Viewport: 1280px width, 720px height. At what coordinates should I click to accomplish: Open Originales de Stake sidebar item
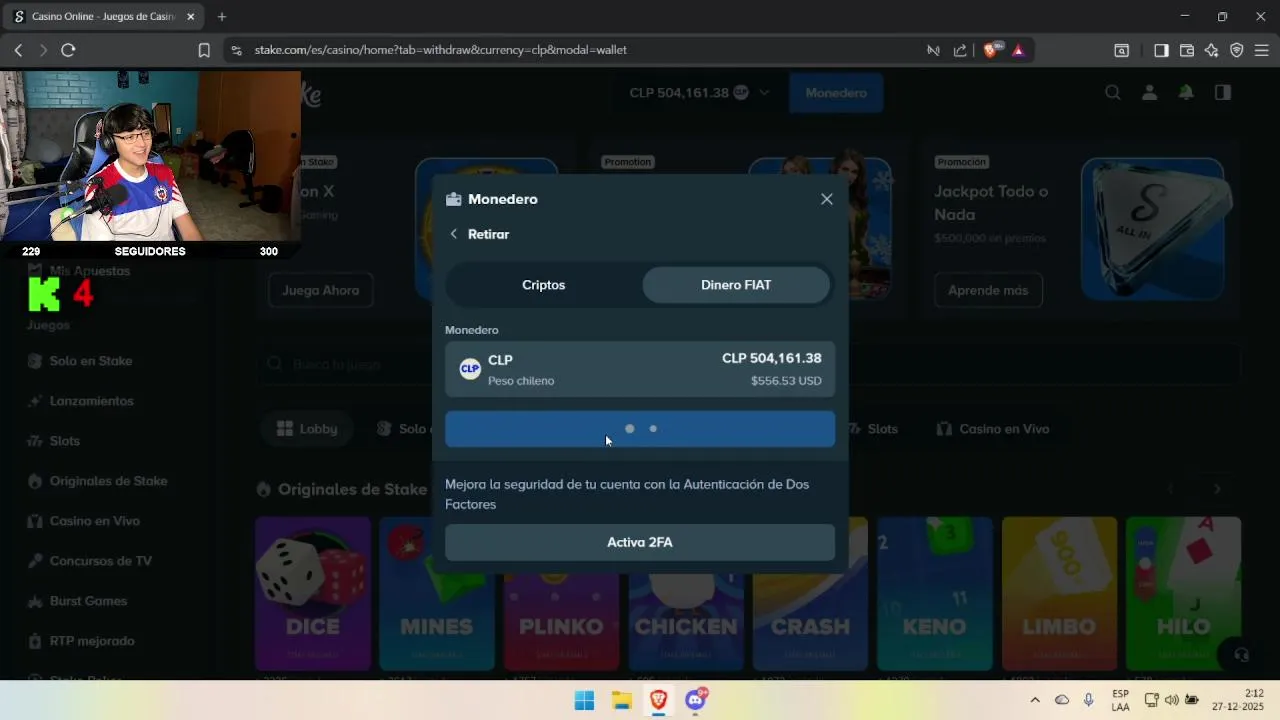[108, 481]
